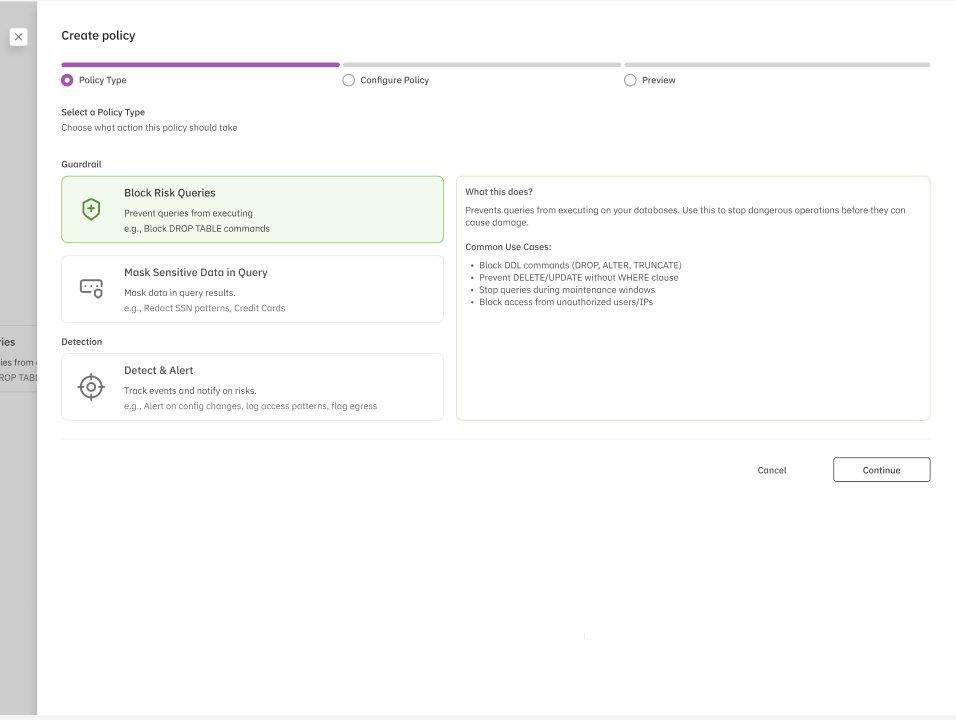Jump to the "Configure Policy" step label

click(x=394, y=80)
